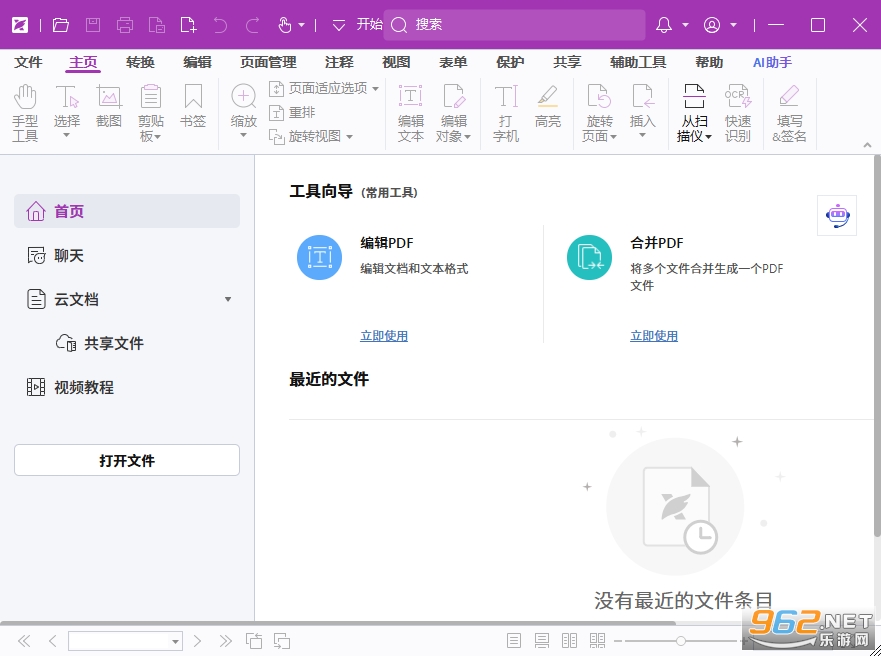This screenshot has width=881, height=656.
Task: Click 立即使用 link under 合并PDF
Action: [x=654, y=336]
